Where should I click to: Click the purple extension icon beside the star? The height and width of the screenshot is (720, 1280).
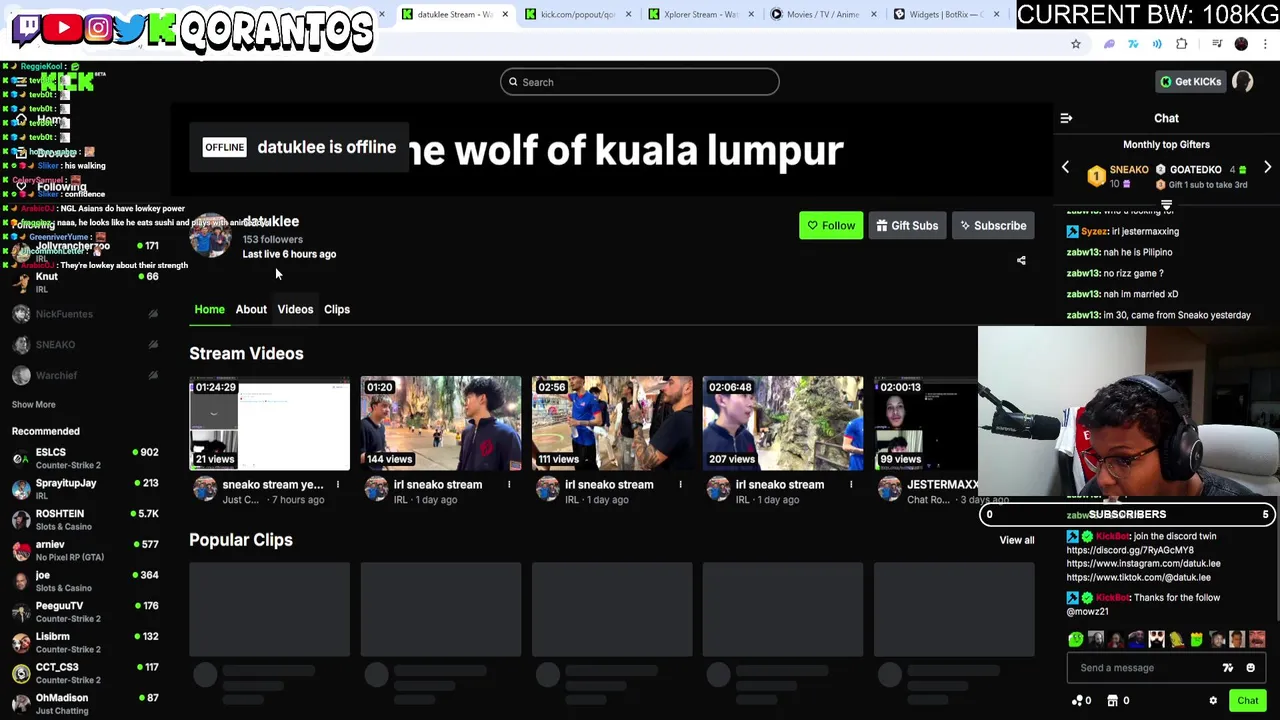(x=1109, y=44)
